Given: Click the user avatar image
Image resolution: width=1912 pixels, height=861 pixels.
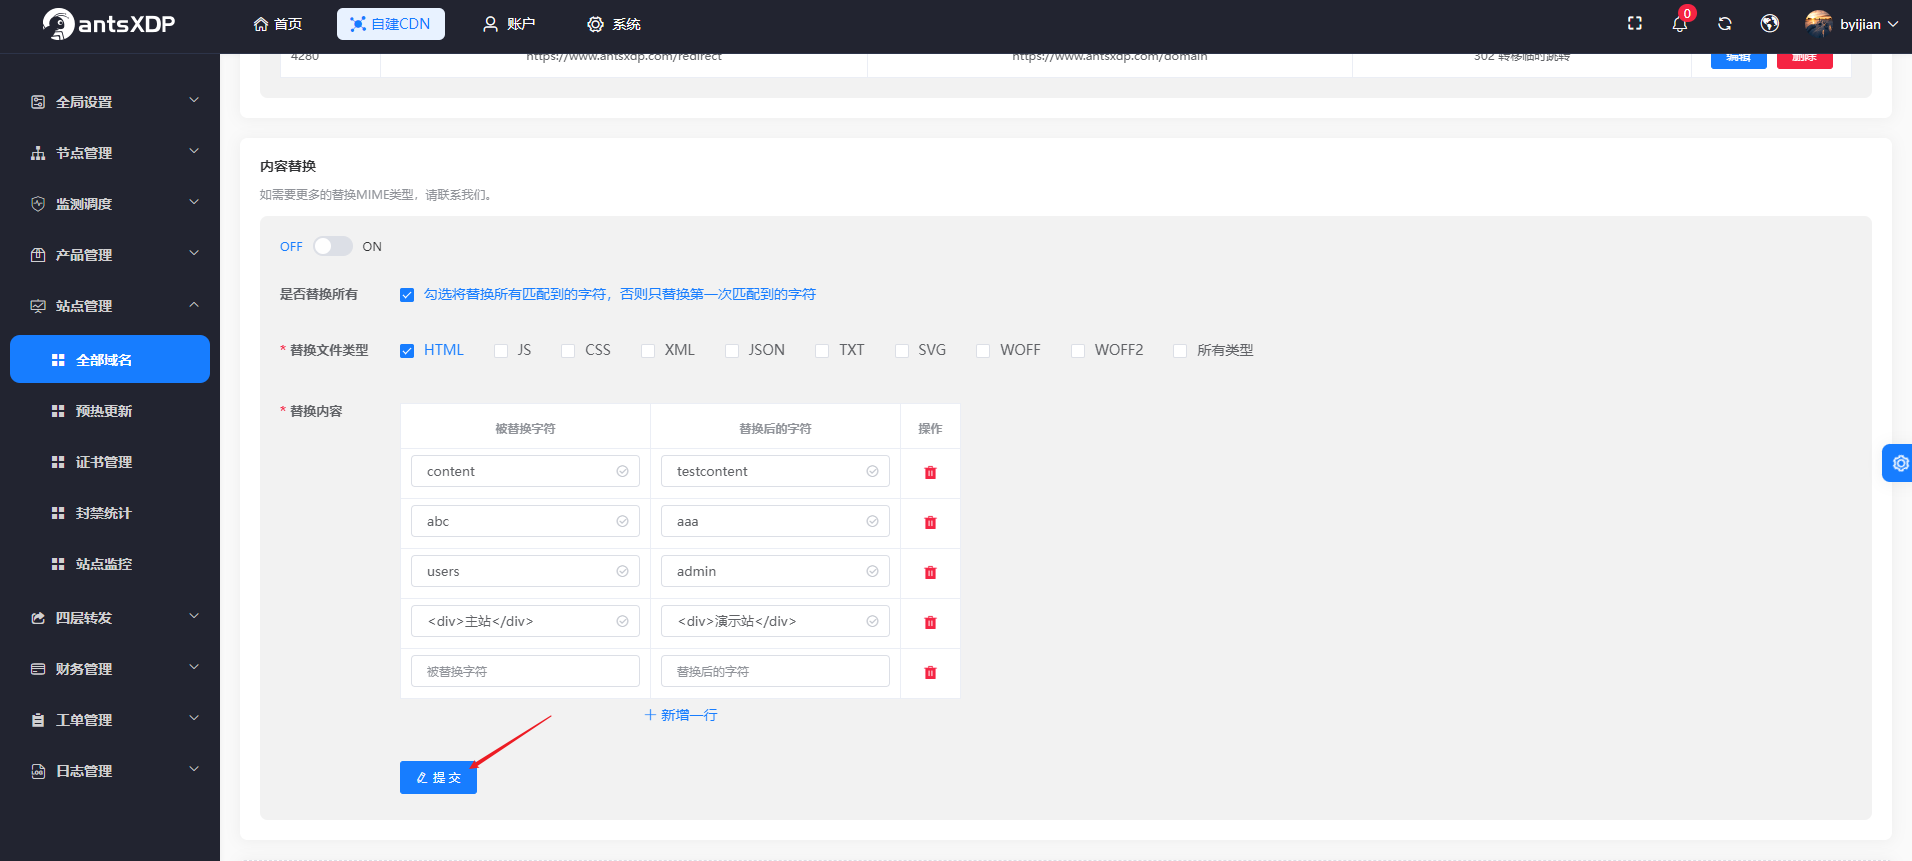Looking at the screenshot, I should [x=1818, y=24].
